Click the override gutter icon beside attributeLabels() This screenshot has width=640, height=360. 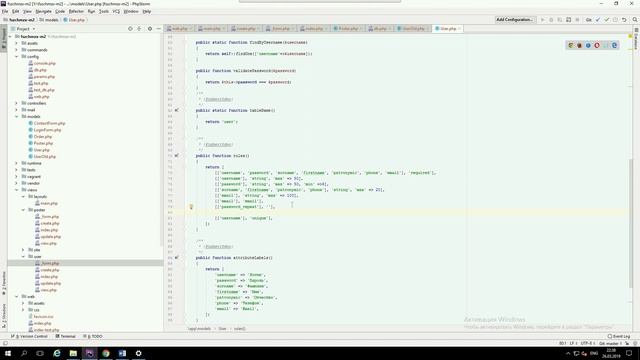(177, 258)
